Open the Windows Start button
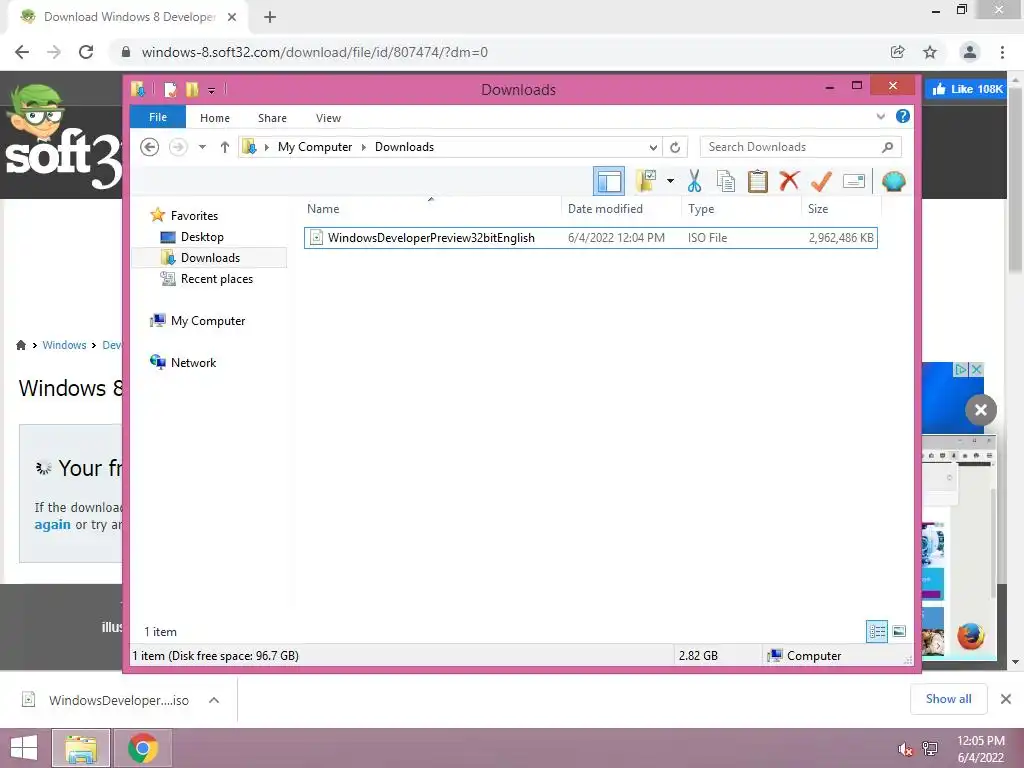 (24, 748)
